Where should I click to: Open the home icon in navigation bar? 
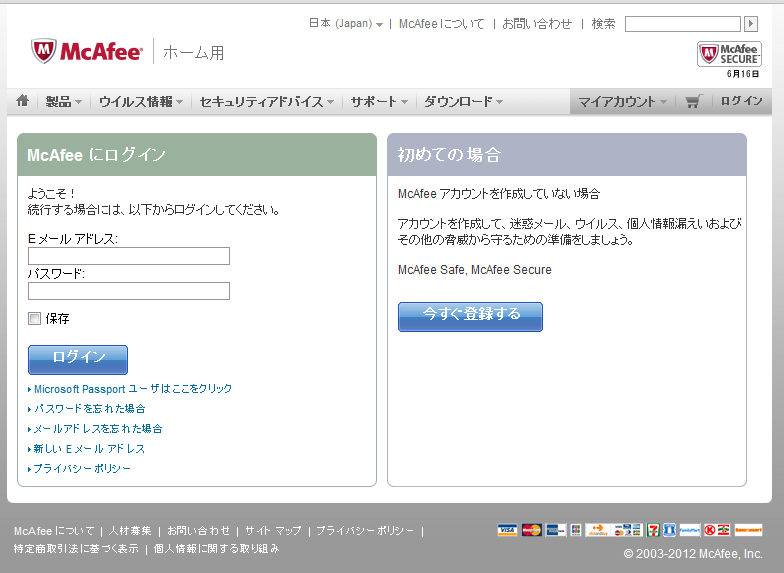click(22, 101)
